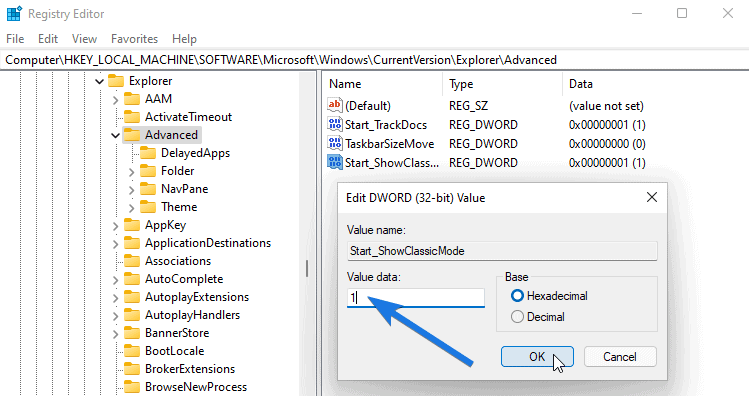Expand the AutoplayExtensions key chevron
Screen dimensions: 749x396
(x=116, y=298)
